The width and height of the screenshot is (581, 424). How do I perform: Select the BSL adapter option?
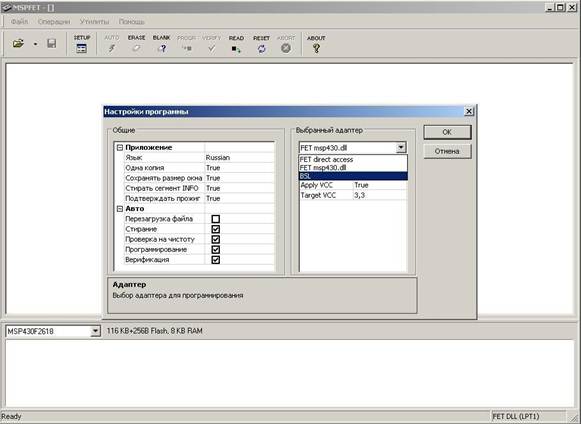pos(353,176)
